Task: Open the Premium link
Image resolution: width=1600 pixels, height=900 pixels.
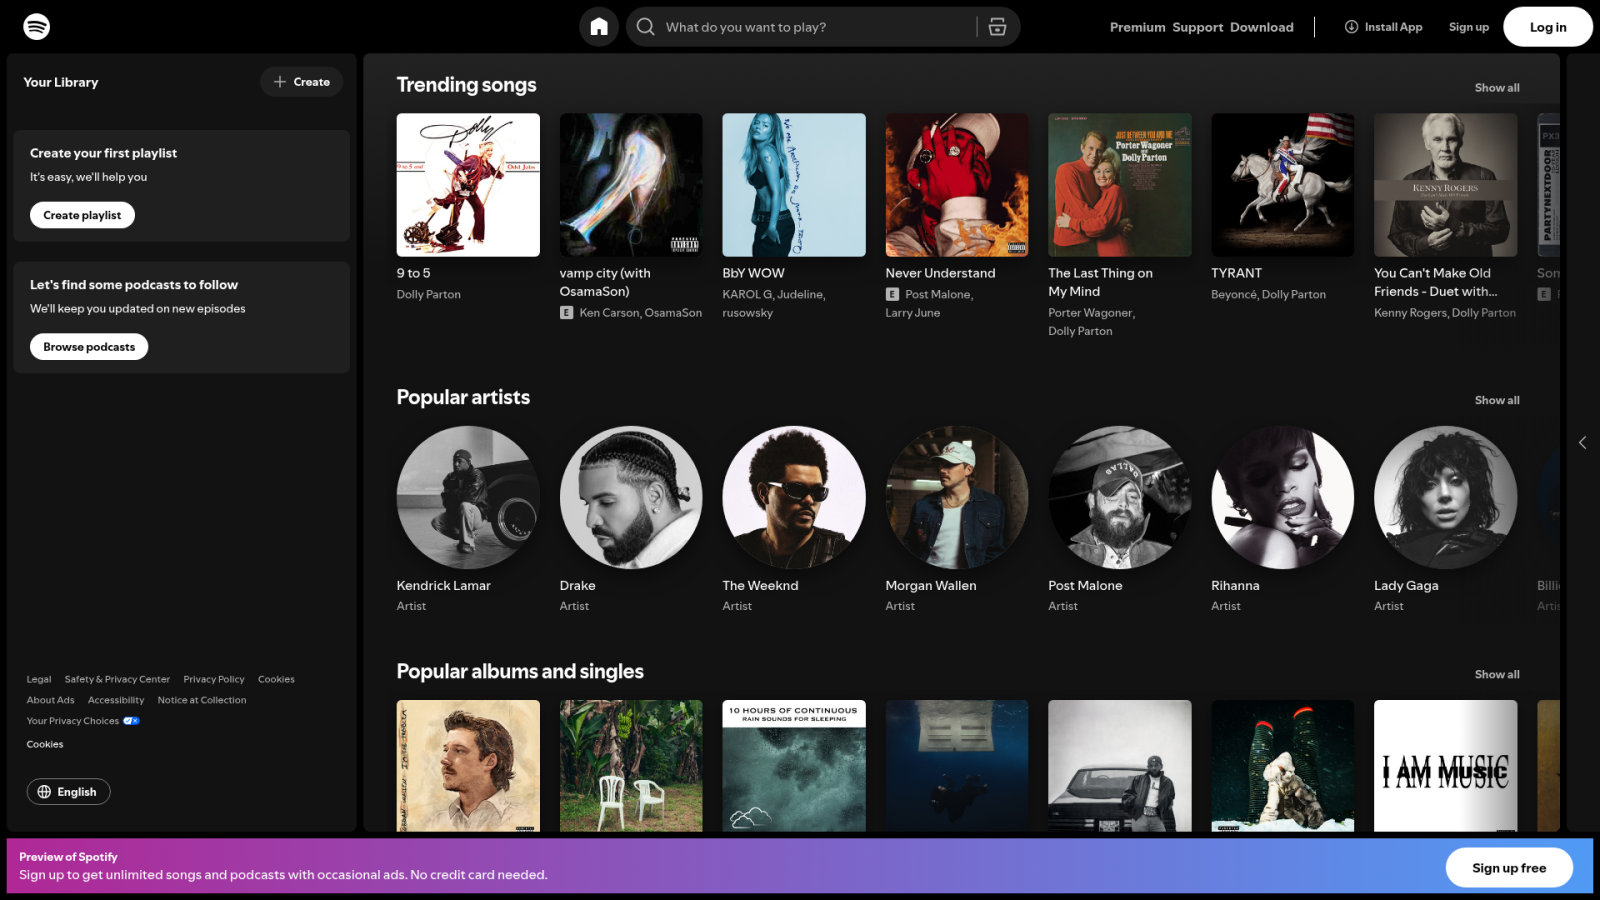Action: [x=1138, y=27]
